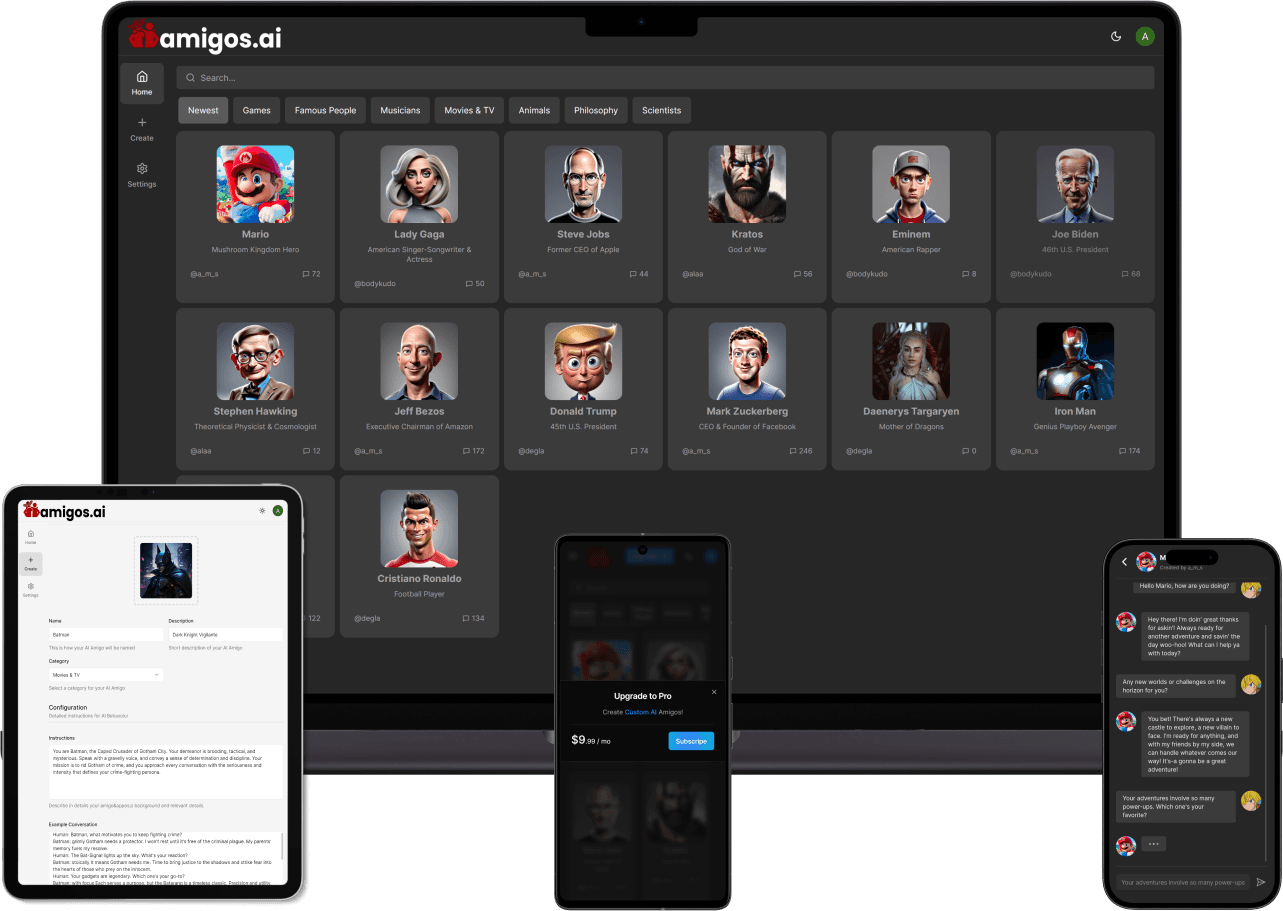1283x911 pixels.
Task: Open the Donald Trump amigo avatar
Action: click(x=583, y=361)
